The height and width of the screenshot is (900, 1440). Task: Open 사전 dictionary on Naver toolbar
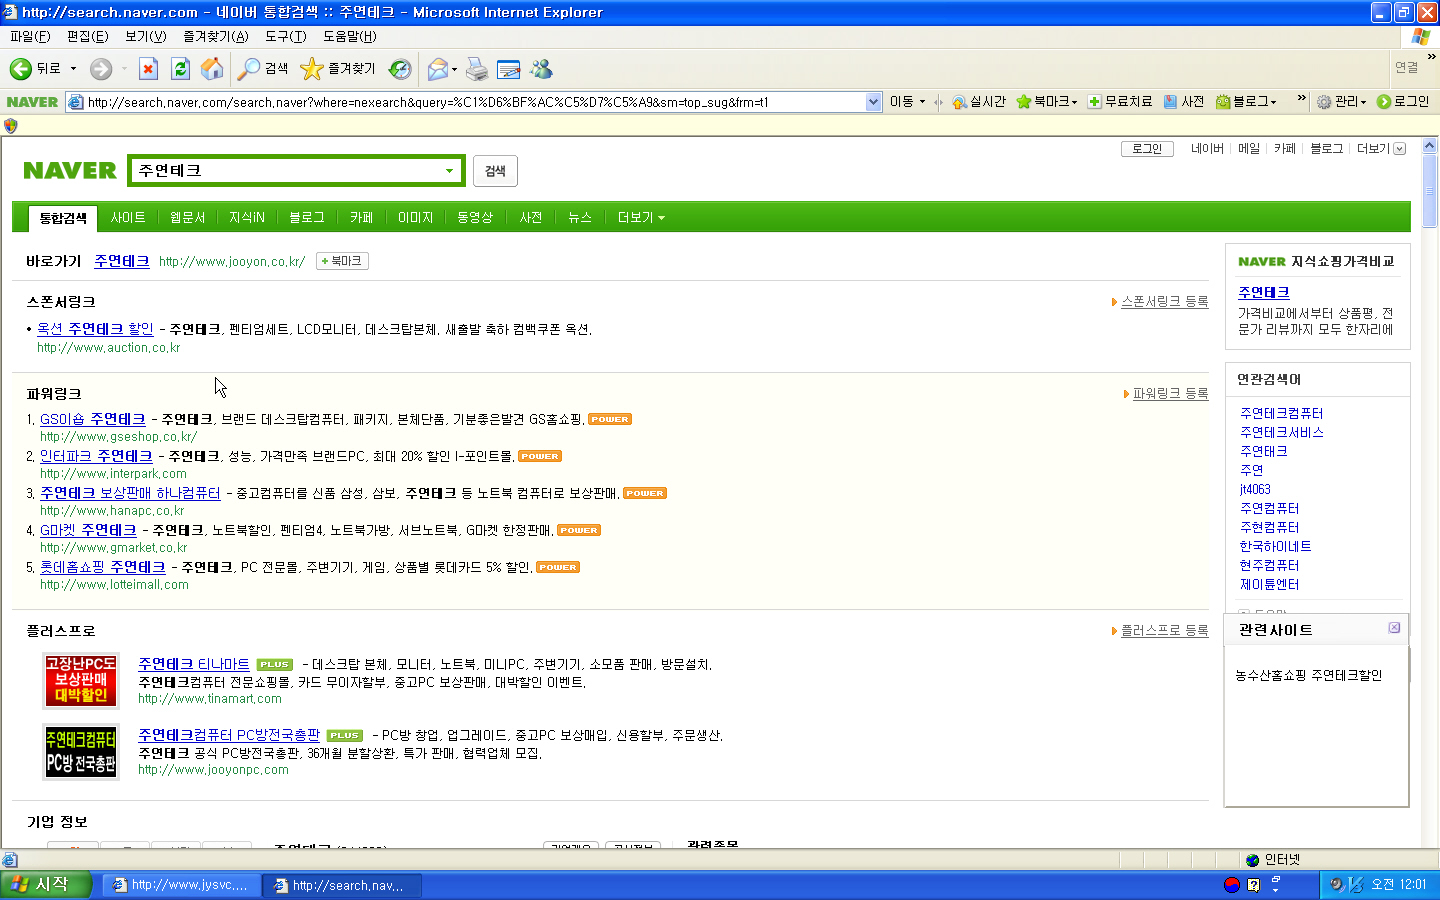tap(1184, 102)
